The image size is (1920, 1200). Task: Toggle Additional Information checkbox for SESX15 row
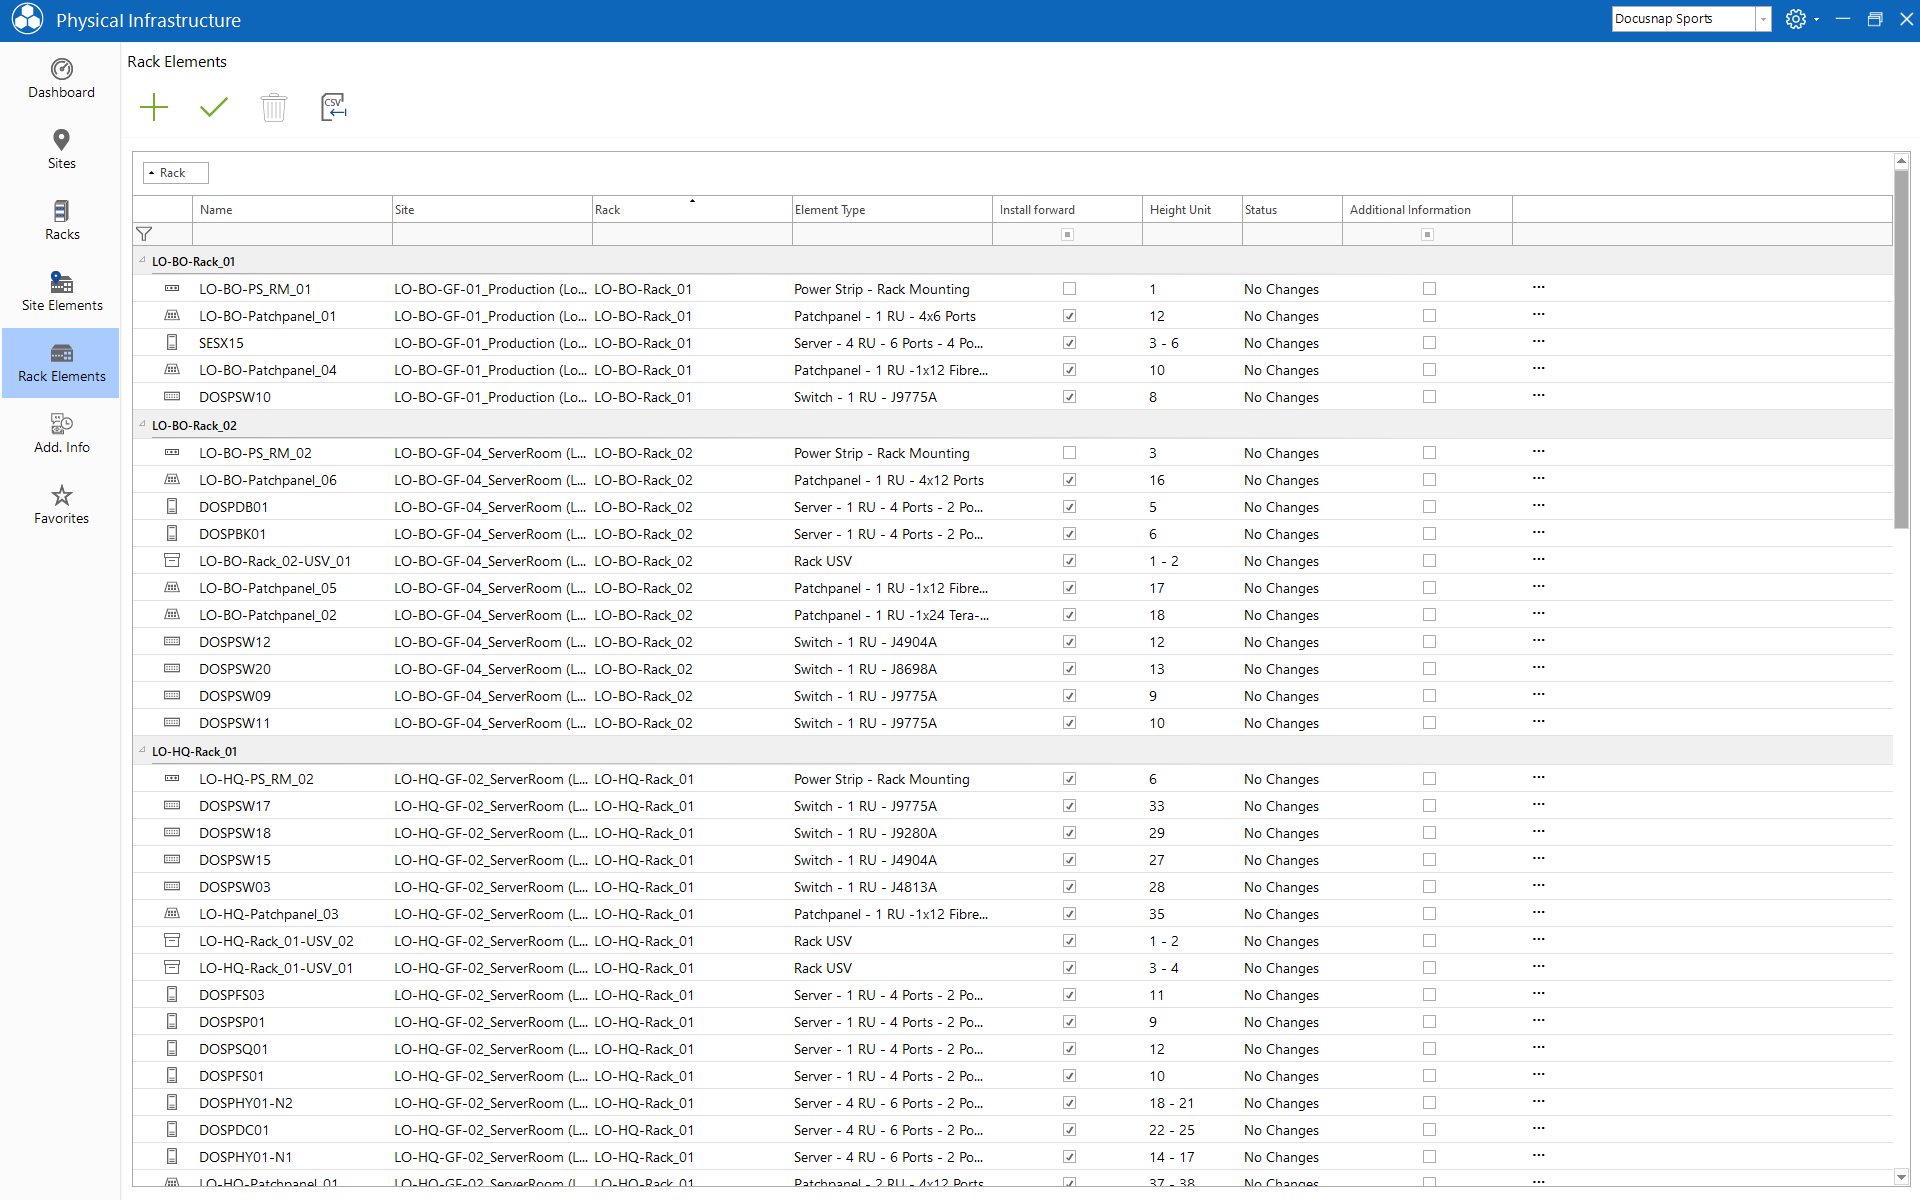pos(1429,343)
